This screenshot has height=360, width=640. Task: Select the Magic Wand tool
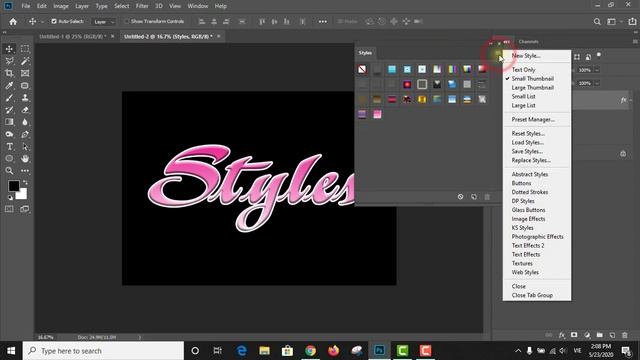(25, 61)
